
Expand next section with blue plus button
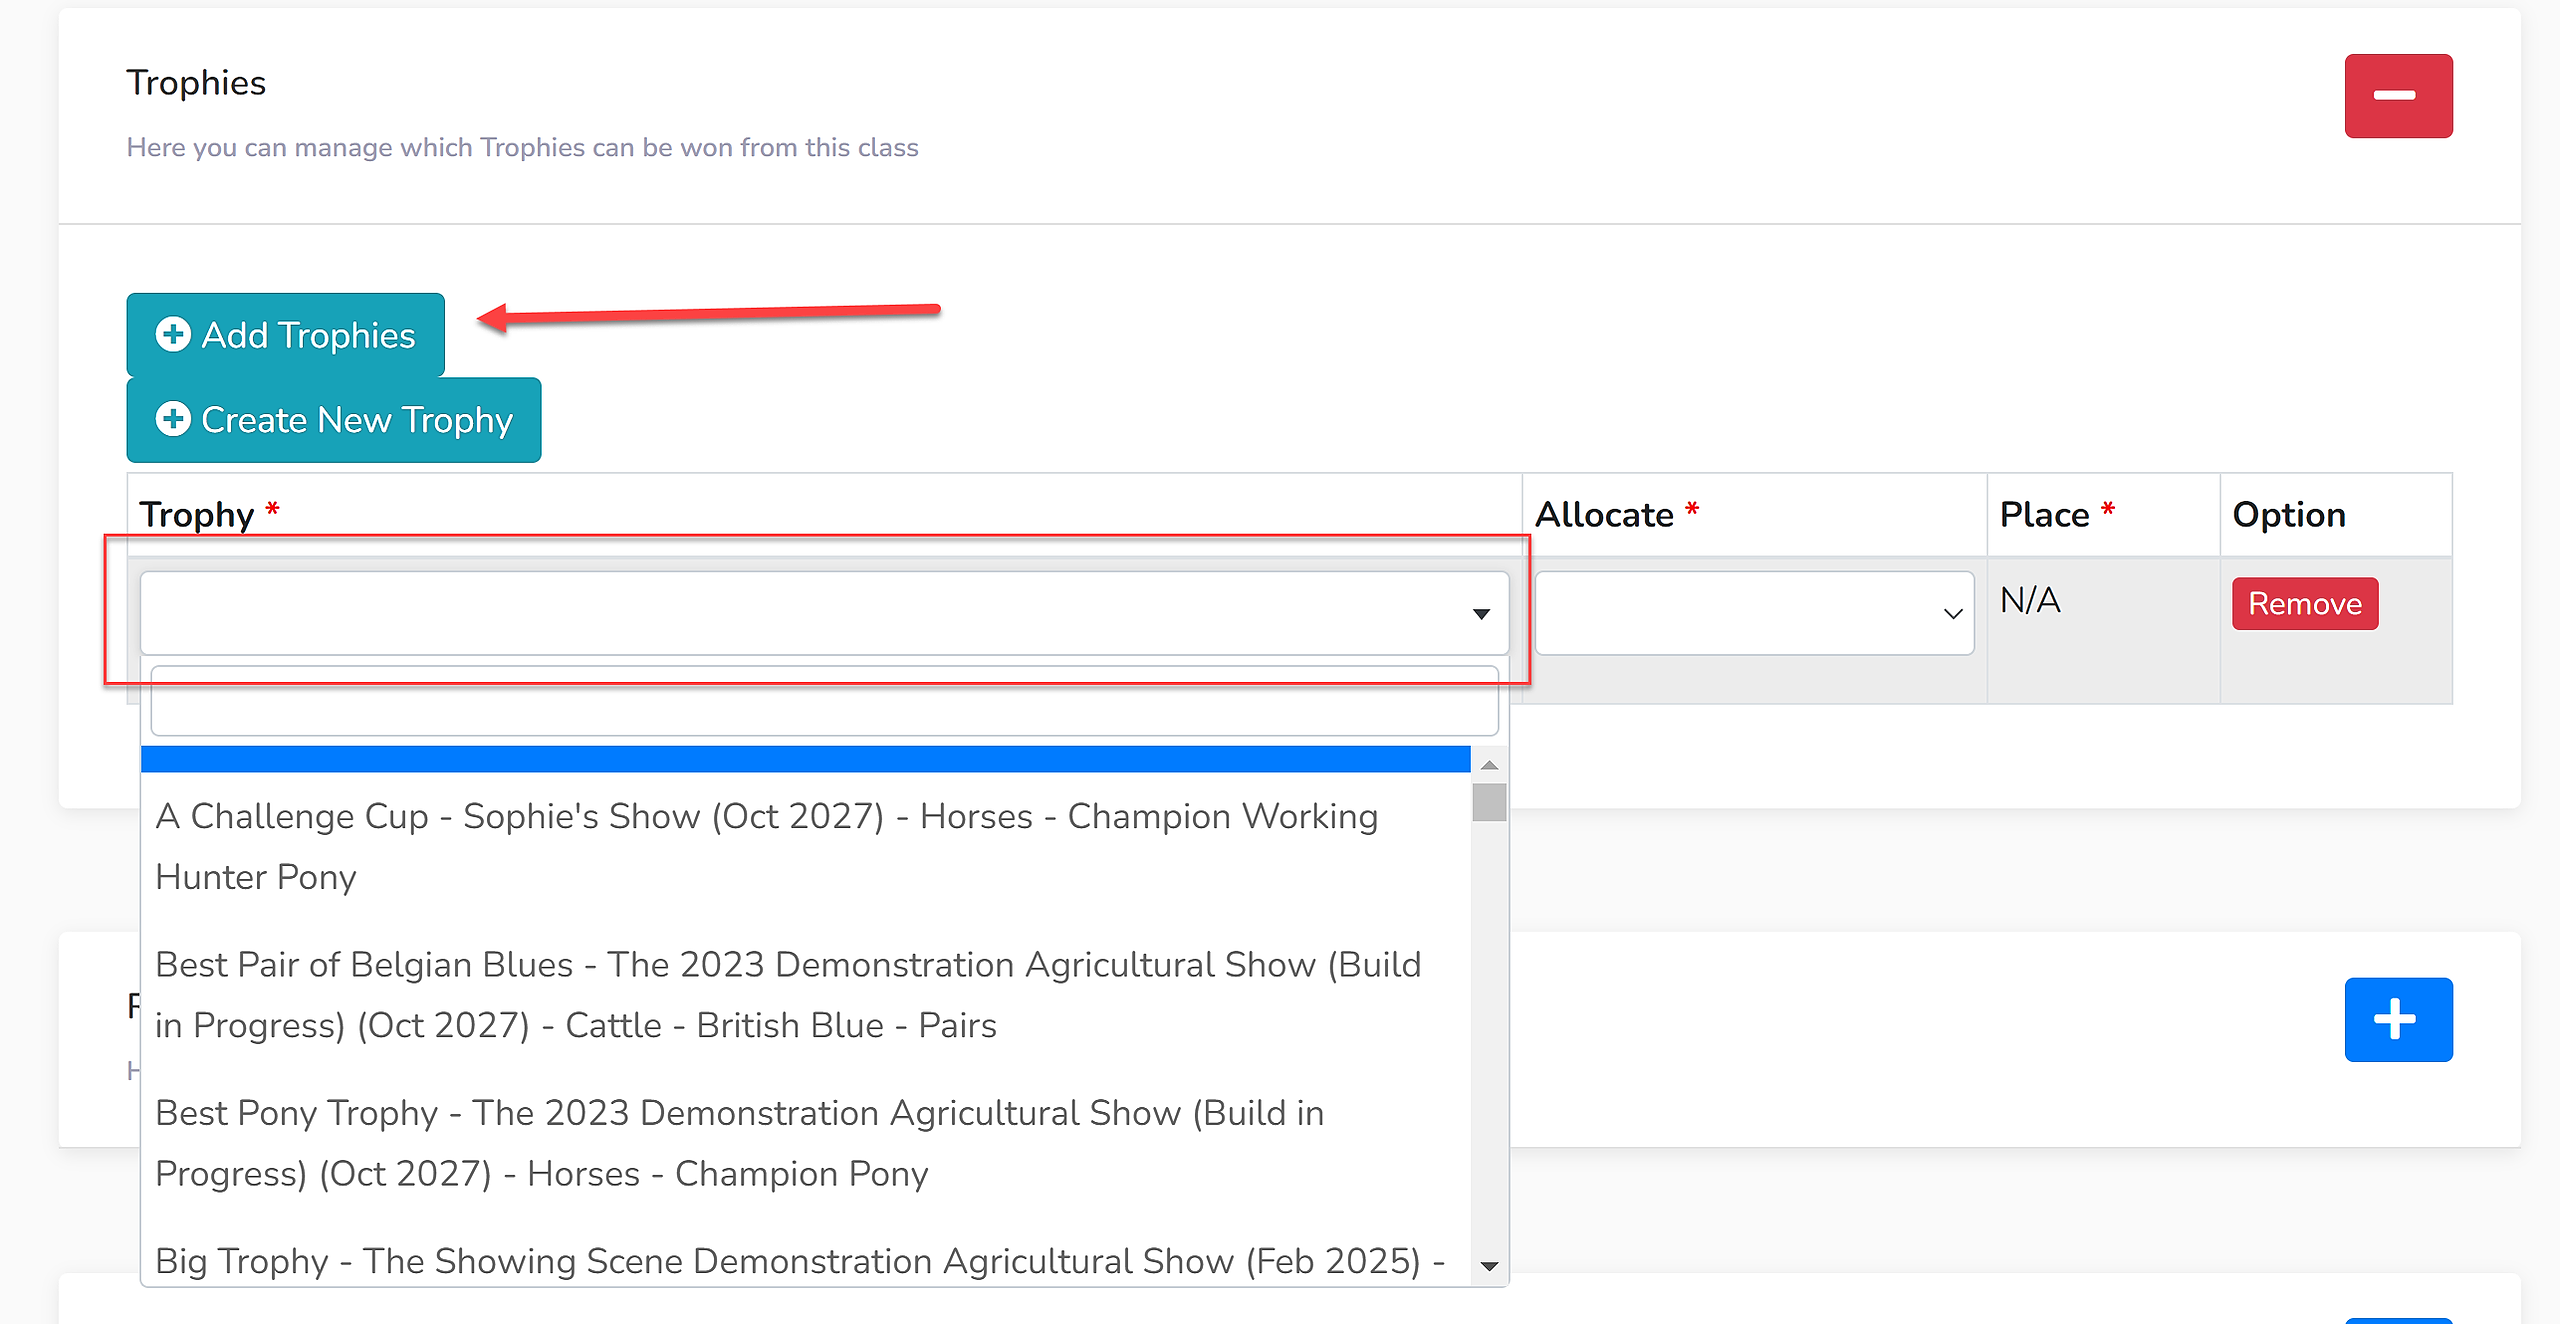(x=2398, y=1019)
